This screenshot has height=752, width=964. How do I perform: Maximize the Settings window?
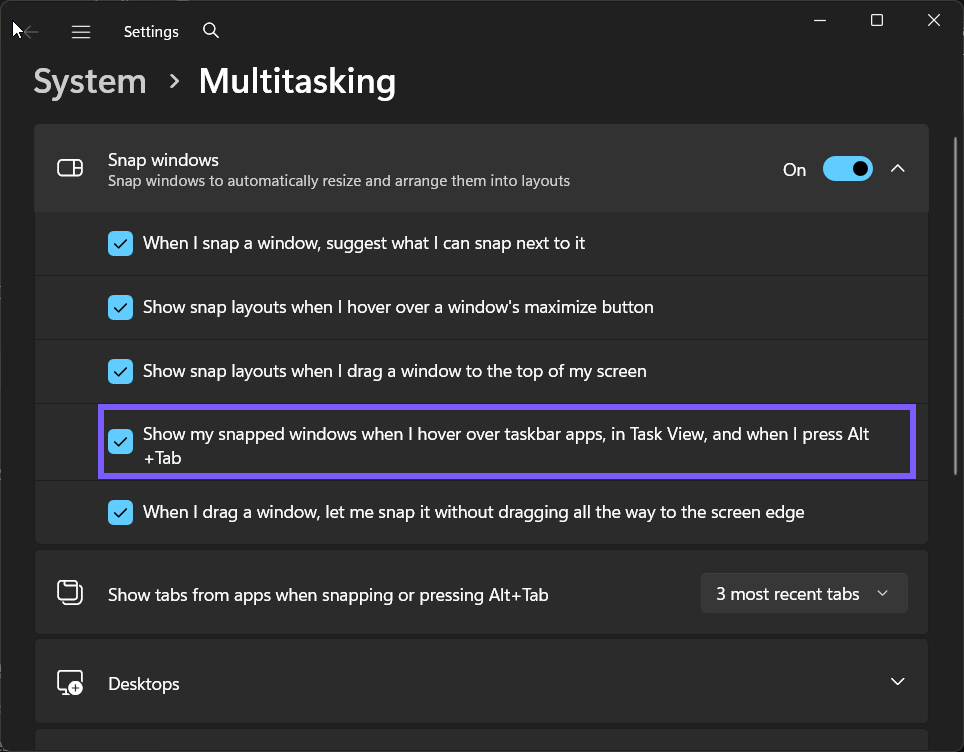click(x=877, y=20)
